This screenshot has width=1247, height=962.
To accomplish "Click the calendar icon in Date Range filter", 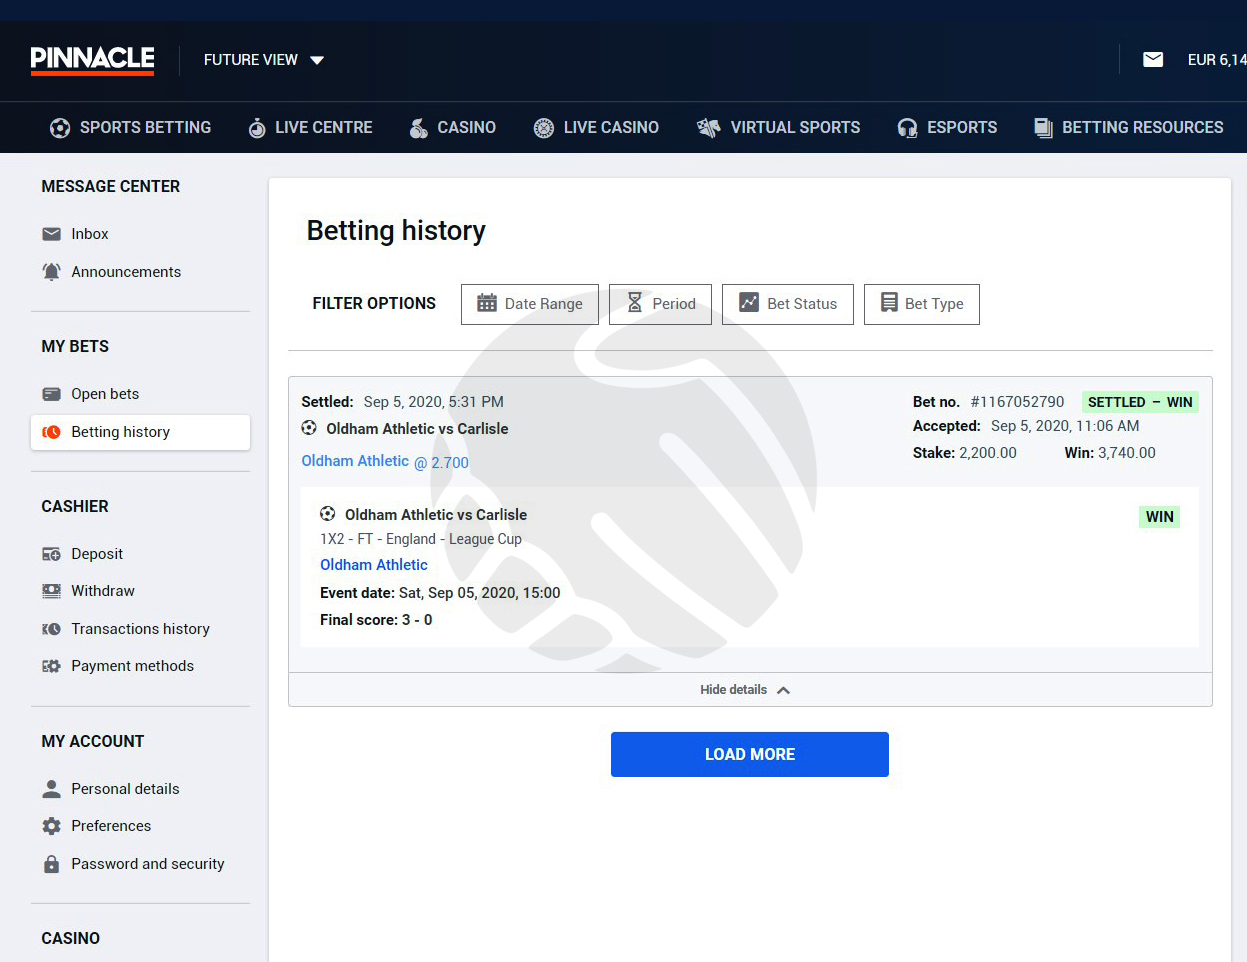I will (487, 303).
